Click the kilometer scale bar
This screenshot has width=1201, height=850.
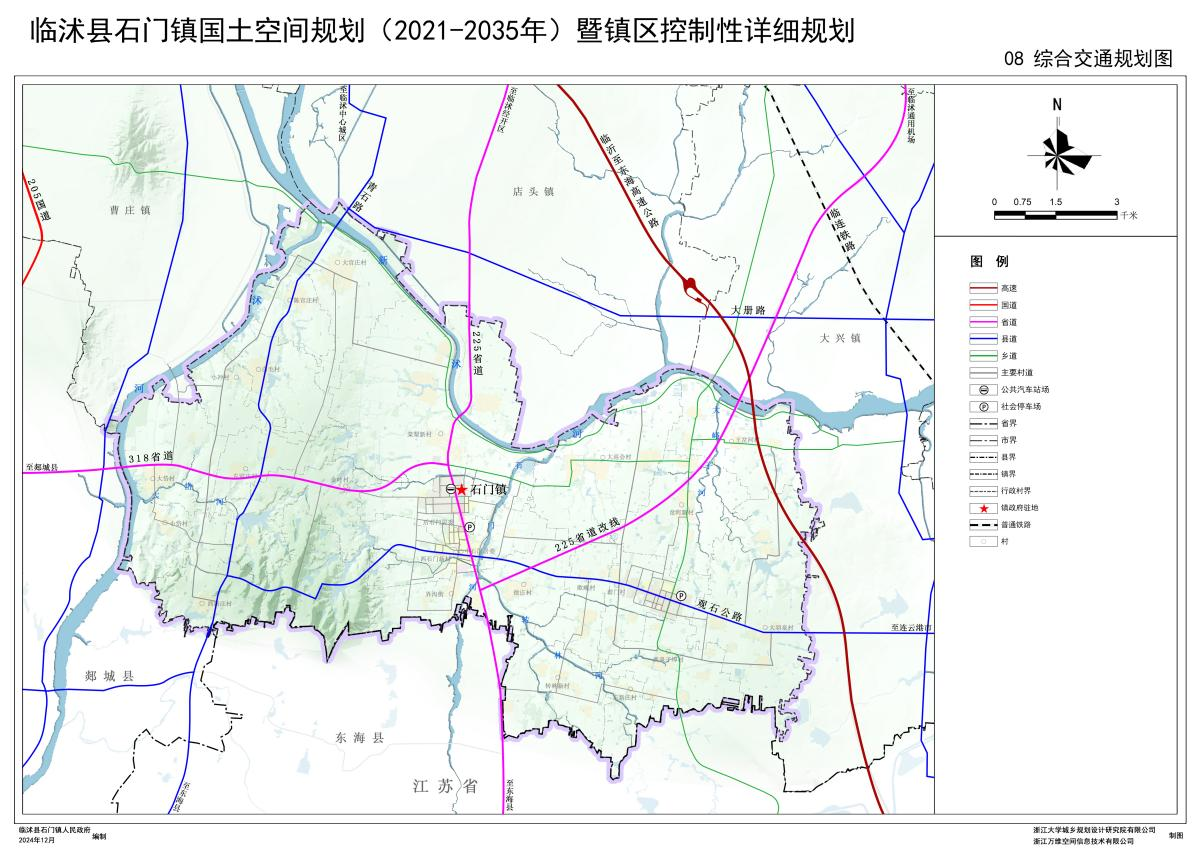(x=1055, y=213)
